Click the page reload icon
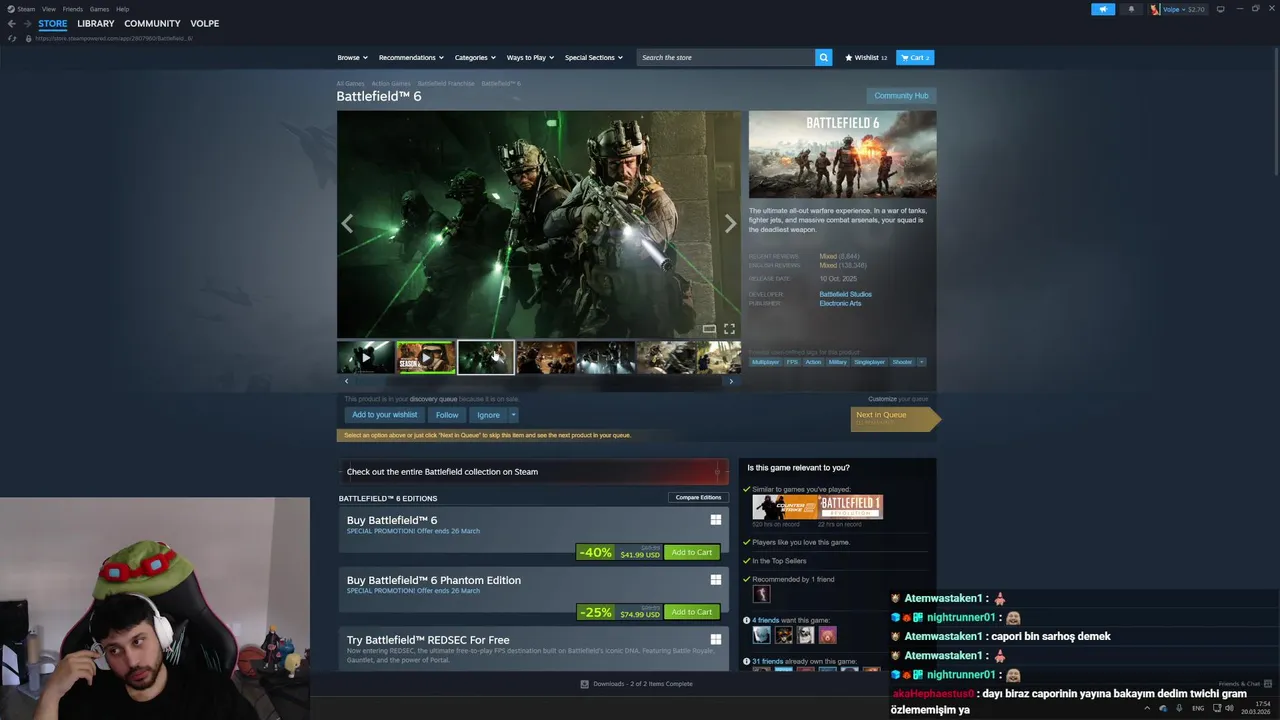This screenshot has width=1280, height=720. click(12, 38)
